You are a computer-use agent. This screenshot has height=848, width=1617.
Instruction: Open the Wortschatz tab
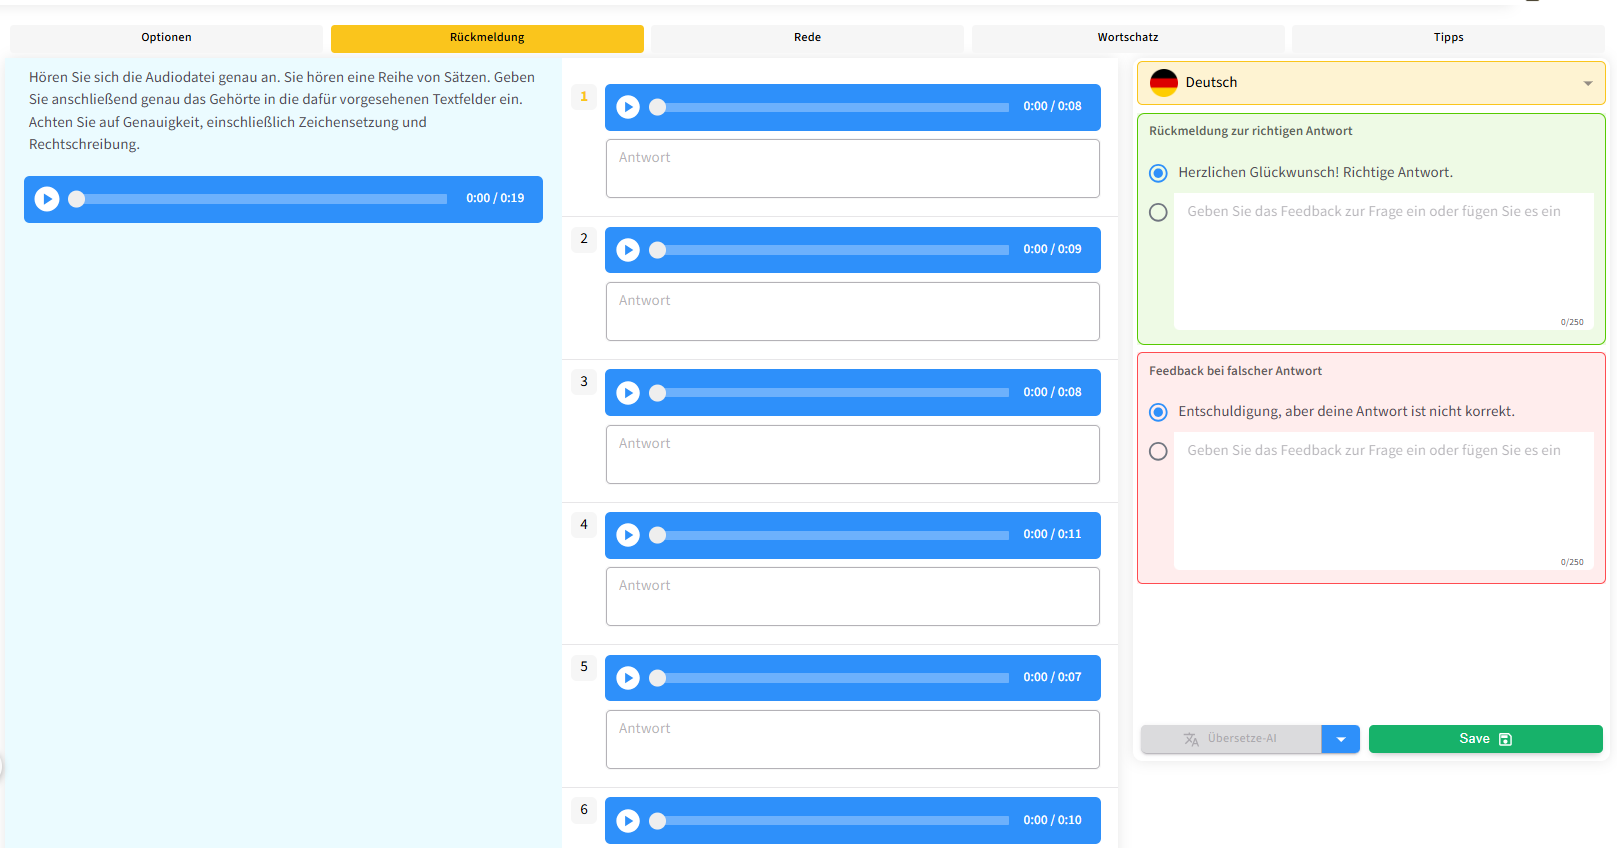coord(1127,38)
